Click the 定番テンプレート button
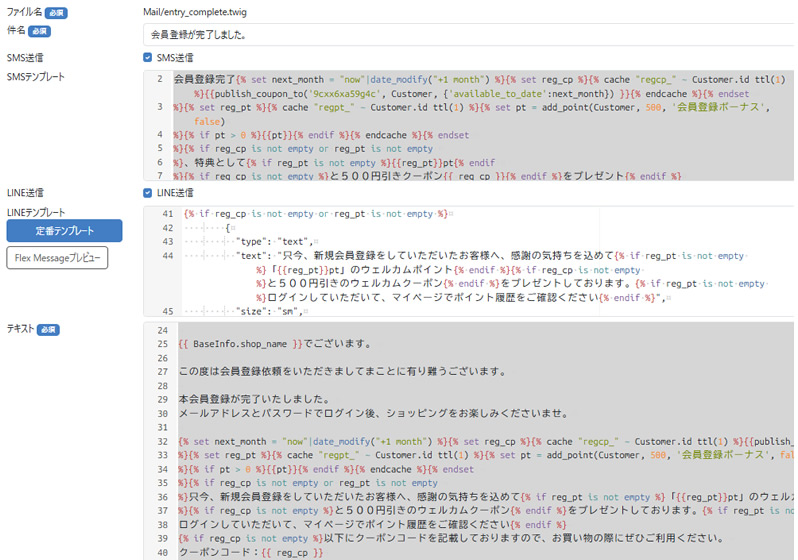Screen dimensions: 798x560 [x=64, y=231]
